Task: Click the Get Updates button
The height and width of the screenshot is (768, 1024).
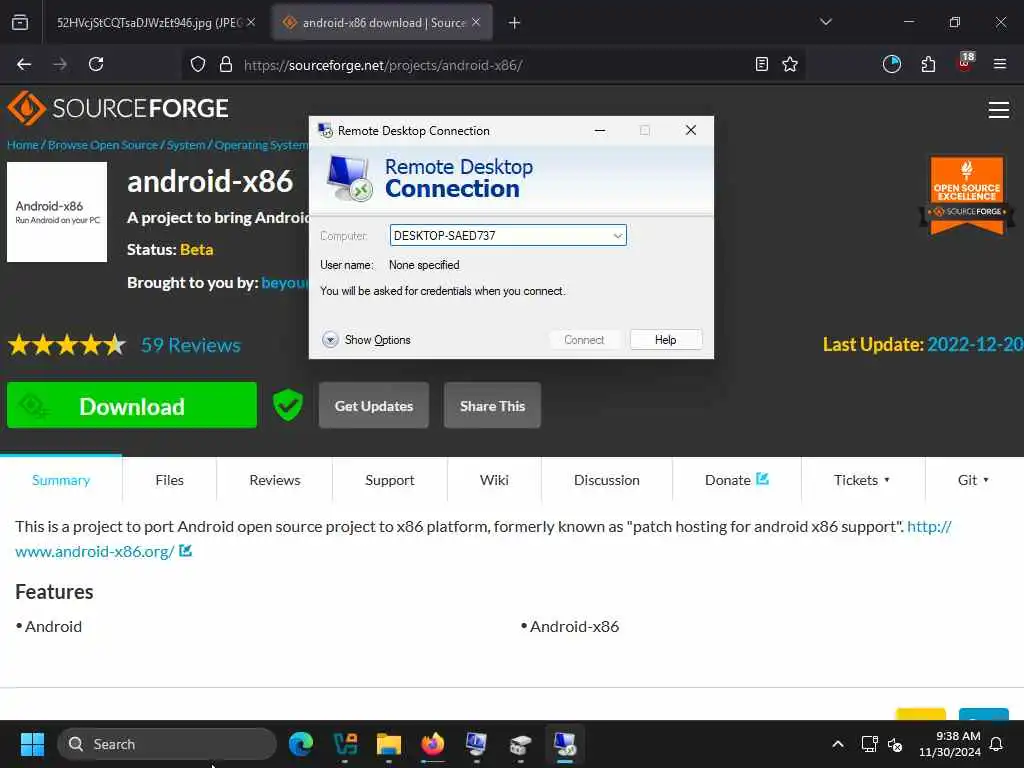Action: click(x=374, y=406)
